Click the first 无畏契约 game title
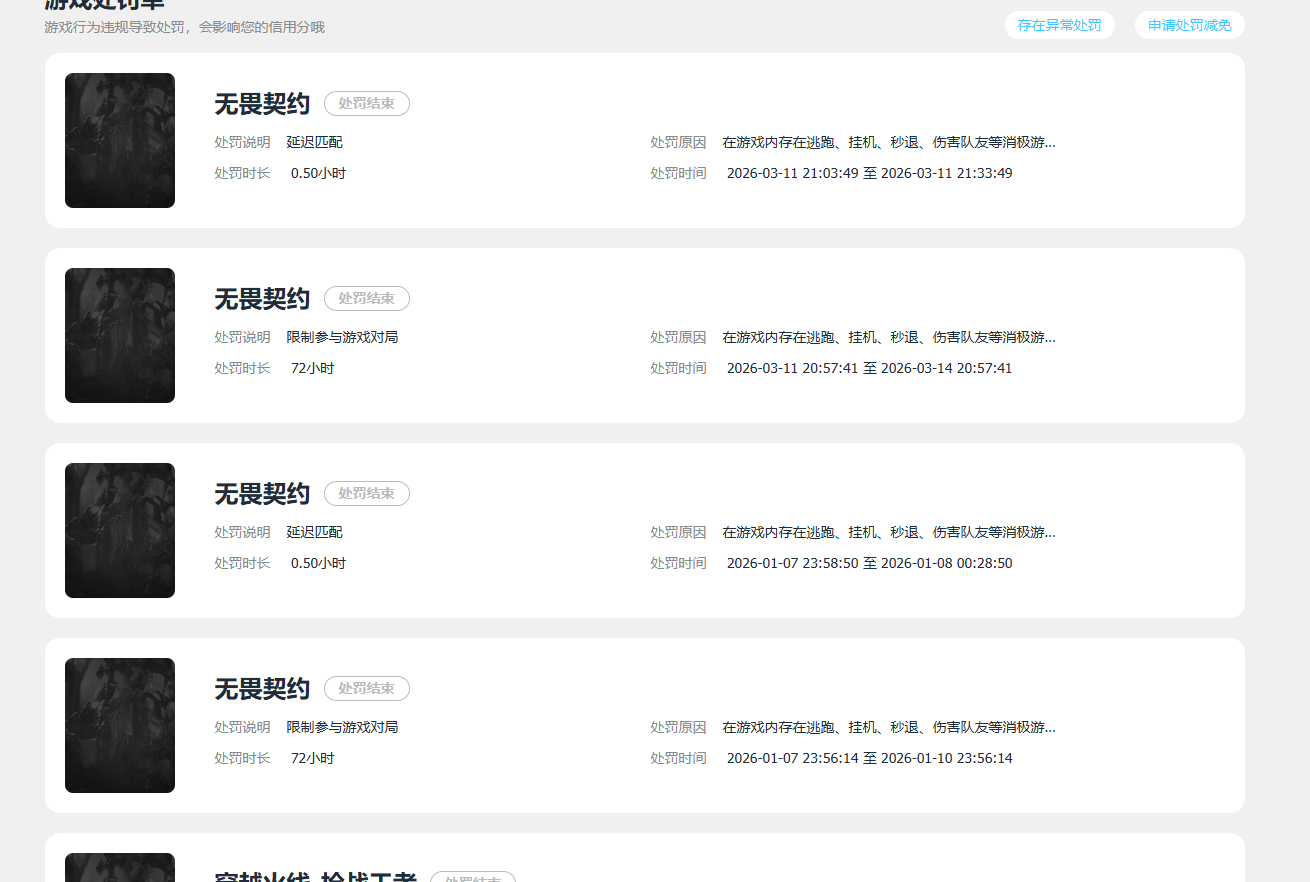The width and height of the screenshot is (1310, 882). [x=261, y=103]
